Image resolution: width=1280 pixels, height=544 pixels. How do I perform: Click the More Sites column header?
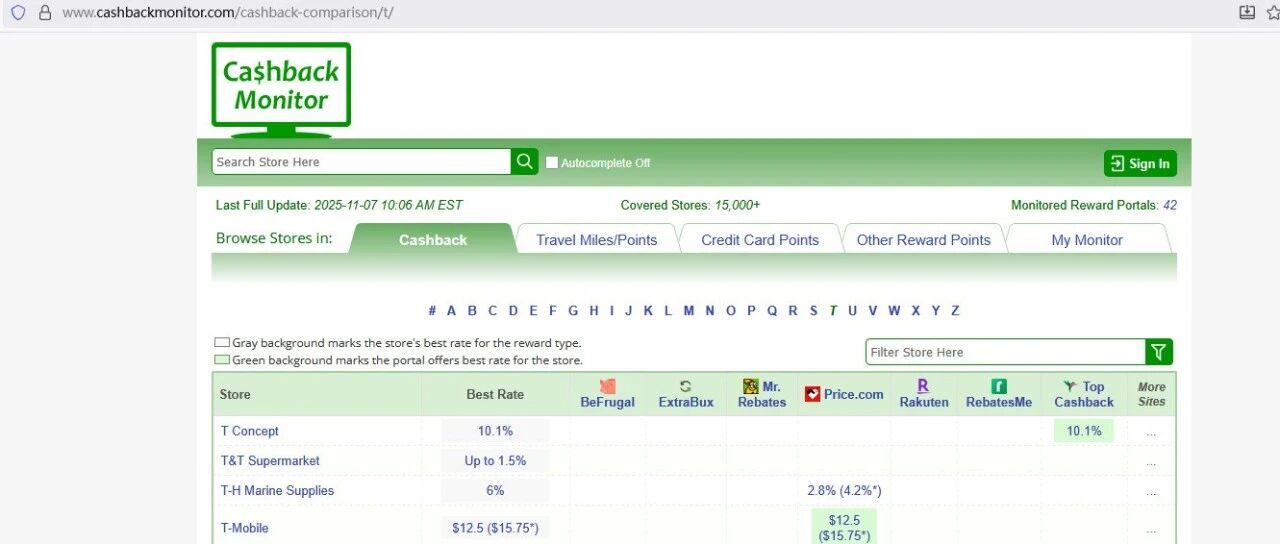coord(1152,394)
